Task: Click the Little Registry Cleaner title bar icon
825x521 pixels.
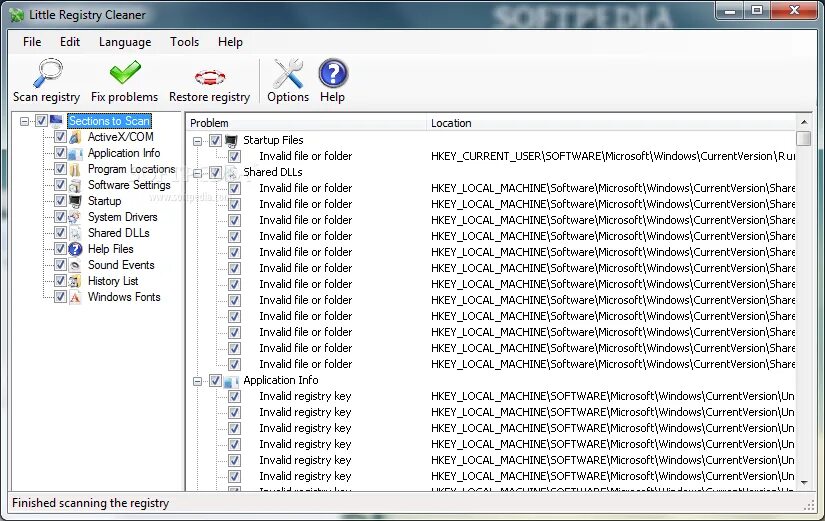Action: pyautogui.click(x=17, y=15)
